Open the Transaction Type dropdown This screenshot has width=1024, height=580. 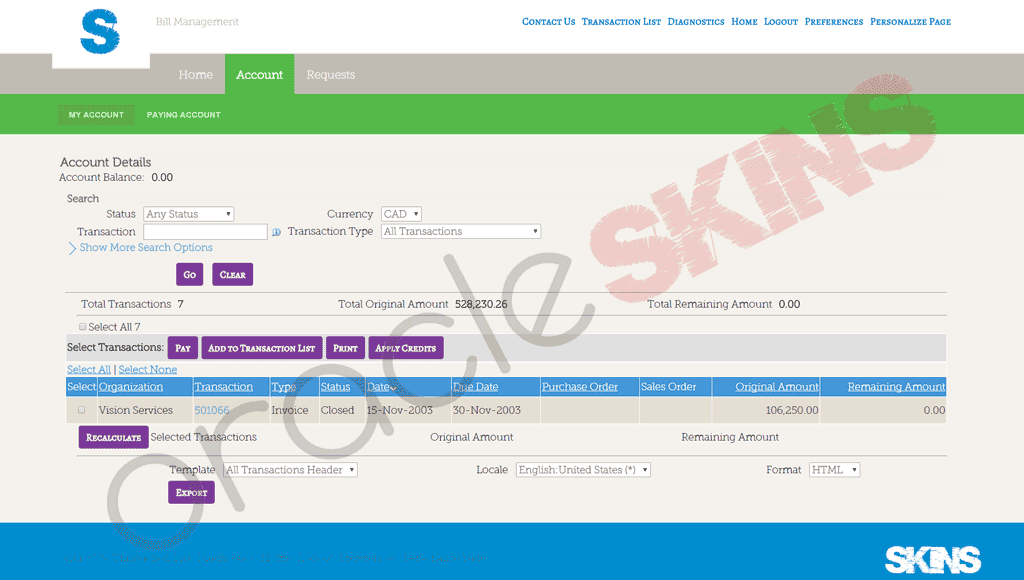(461, 231)
